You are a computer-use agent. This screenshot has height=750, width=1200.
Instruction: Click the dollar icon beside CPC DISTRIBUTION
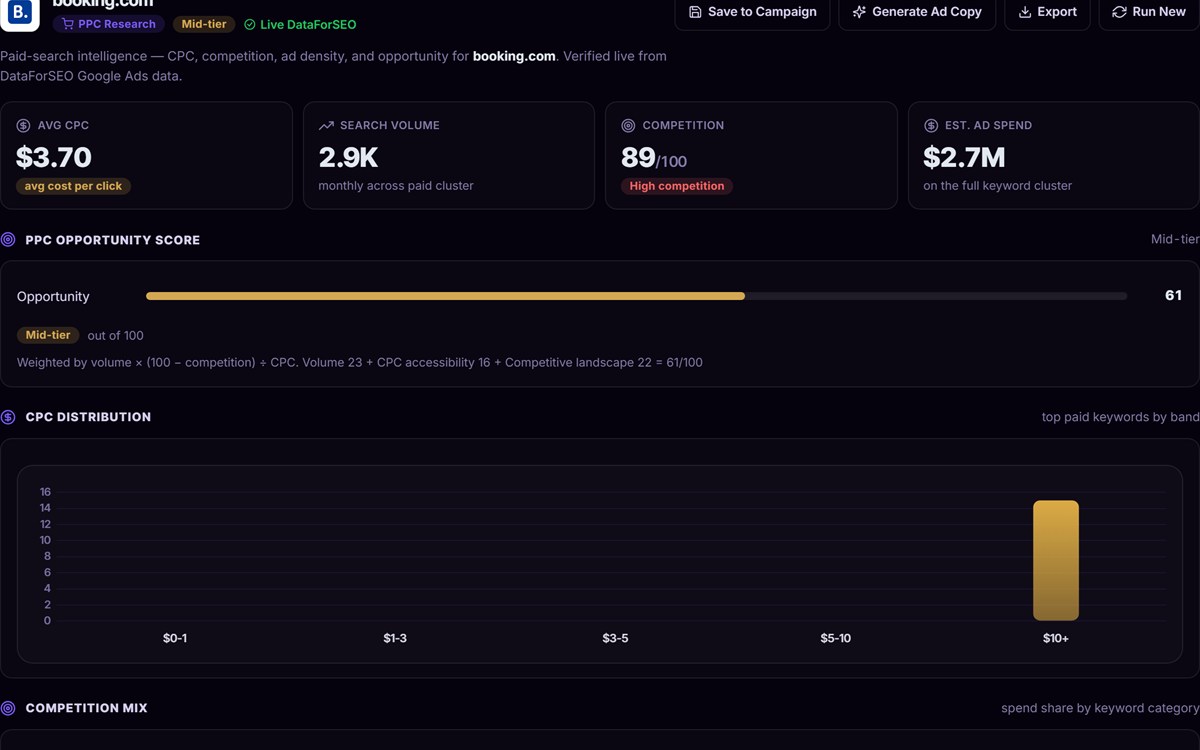point(8,417)
